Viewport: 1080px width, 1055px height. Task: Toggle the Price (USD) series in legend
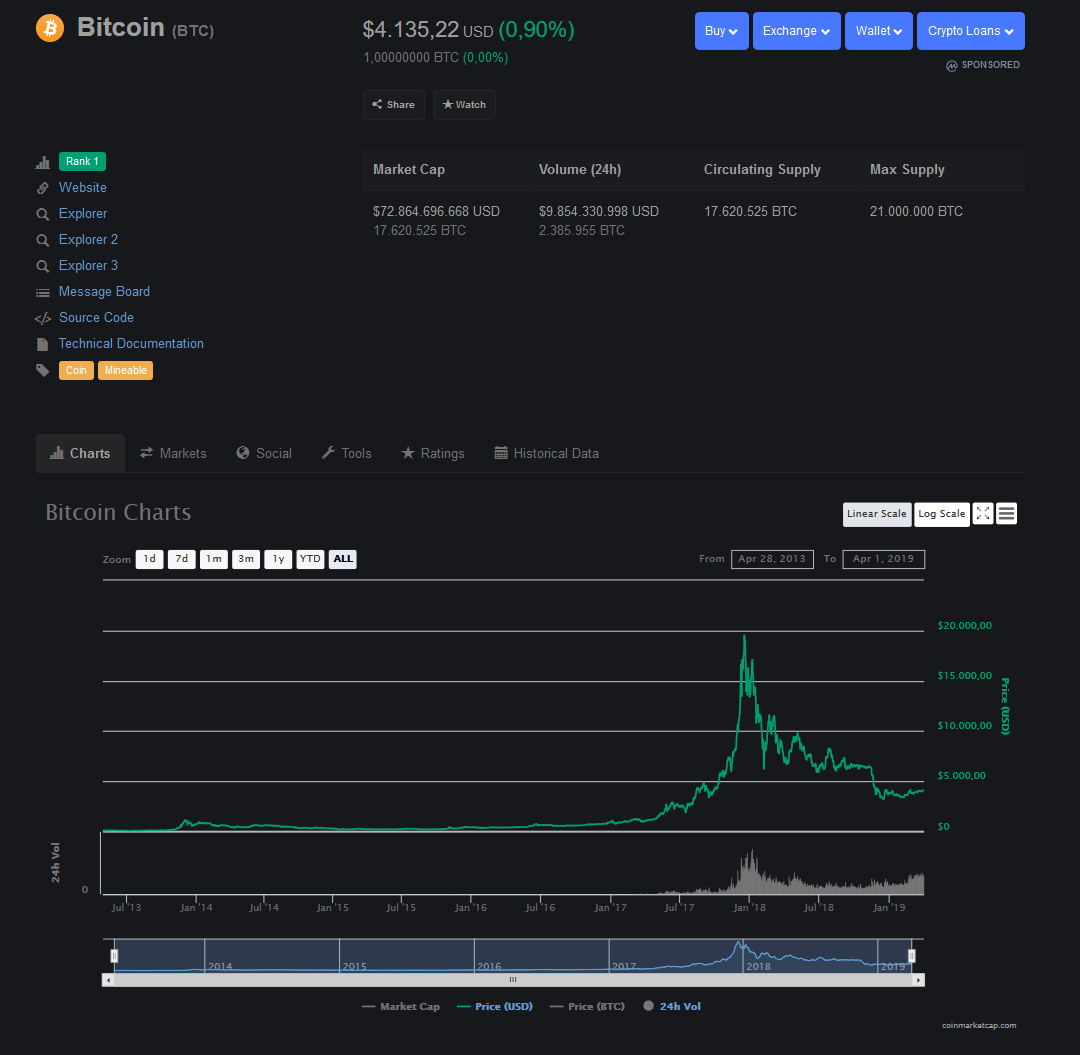[495, 1006]
